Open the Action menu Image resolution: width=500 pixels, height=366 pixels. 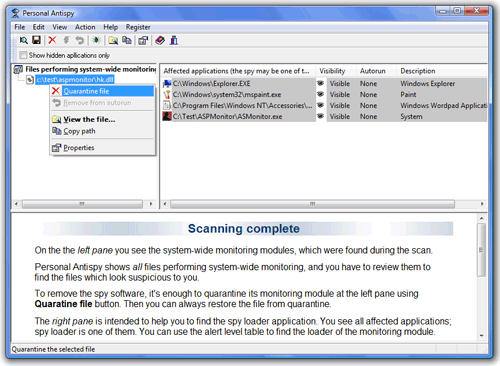click(x=85, y=27)
